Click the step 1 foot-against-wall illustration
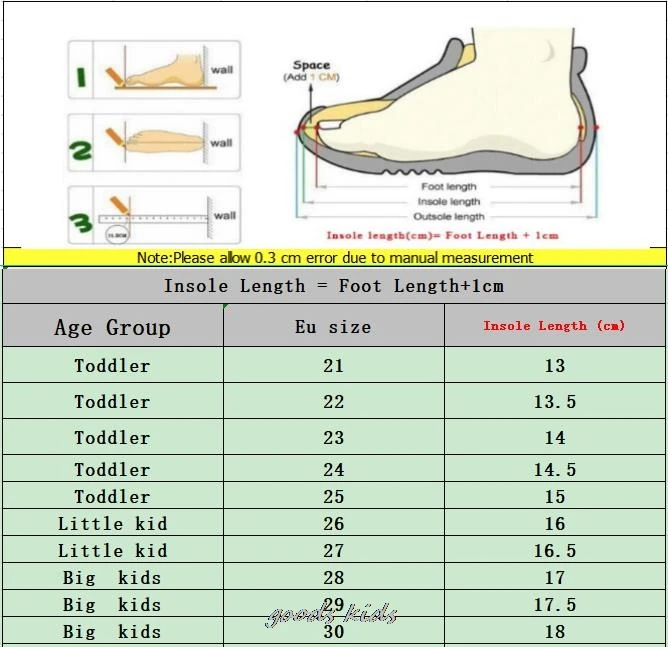This screenshot has height=647, width=668. pos(154,70)
